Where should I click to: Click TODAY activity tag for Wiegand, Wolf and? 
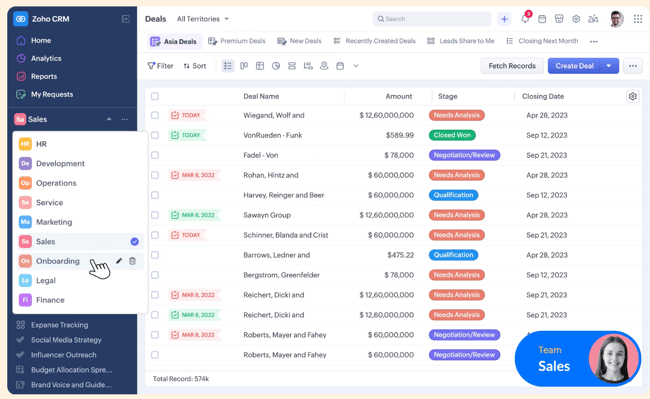(186, 115)
